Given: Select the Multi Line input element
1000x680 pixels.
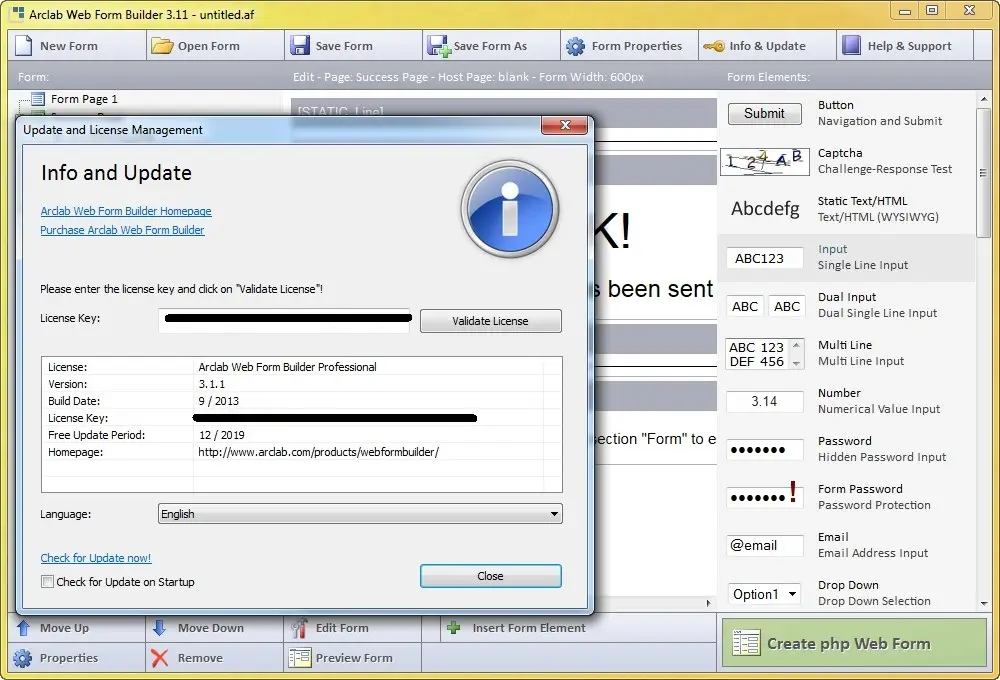Looking at the screenshot, I should pos(765,354).
